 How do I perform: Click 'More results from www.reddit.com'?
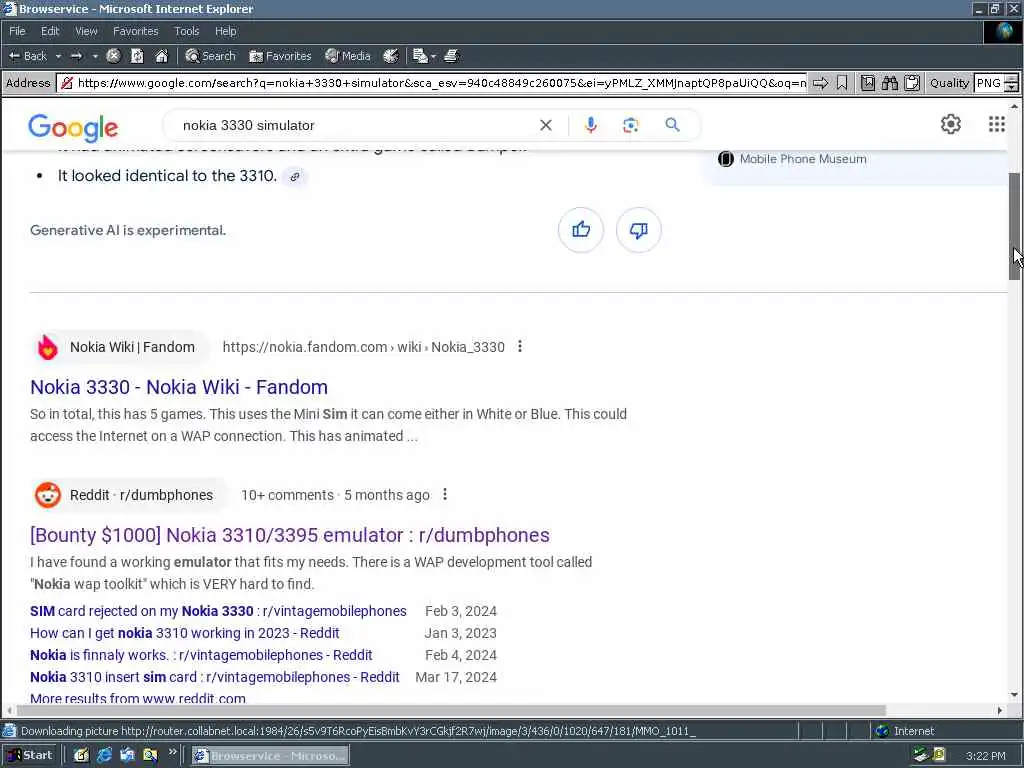pos(138,698)
